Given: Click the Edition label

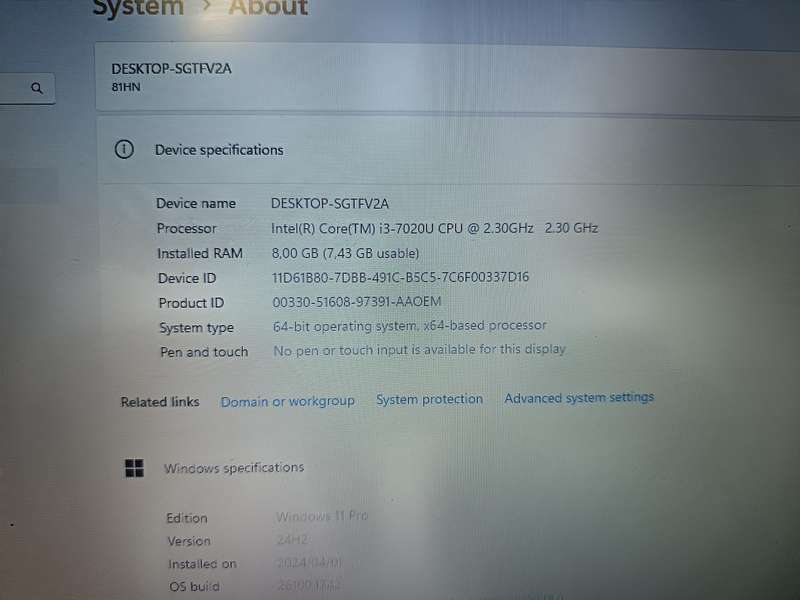Looking at the screenshot, I should [x=187, y=518].
